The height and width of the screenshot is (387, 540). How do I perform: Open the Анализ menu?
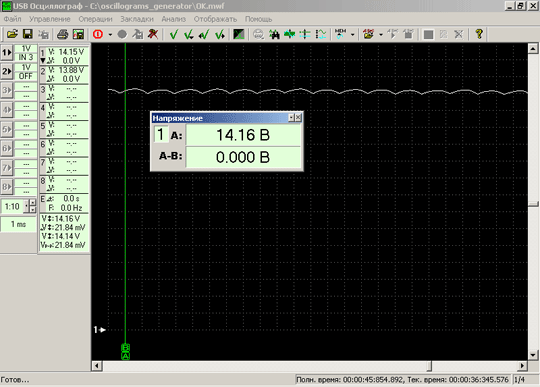(174, 19)
